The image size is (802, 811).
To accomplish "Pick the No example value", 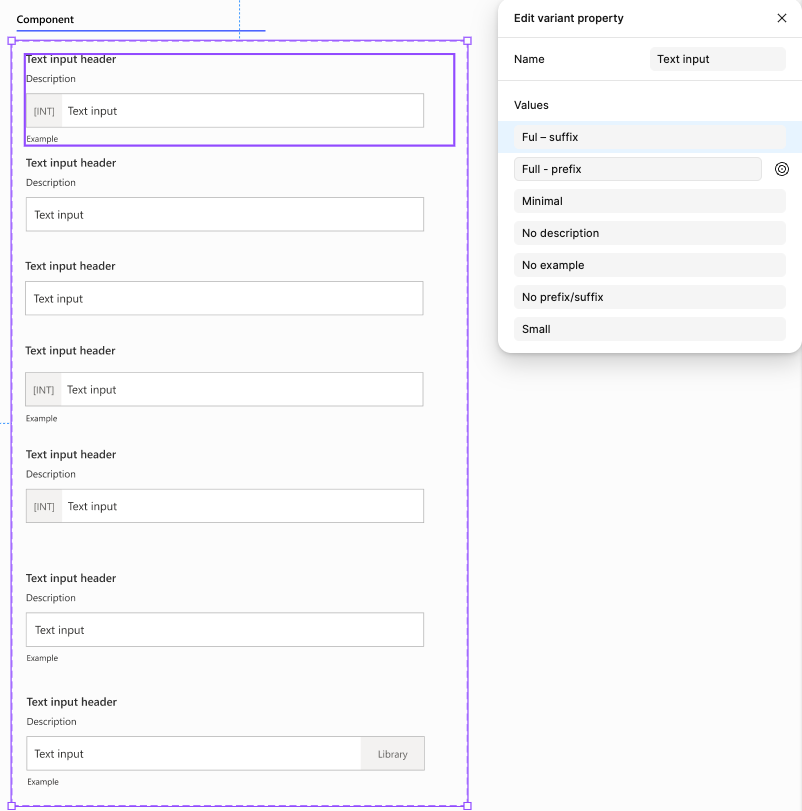I will point(649,265).
